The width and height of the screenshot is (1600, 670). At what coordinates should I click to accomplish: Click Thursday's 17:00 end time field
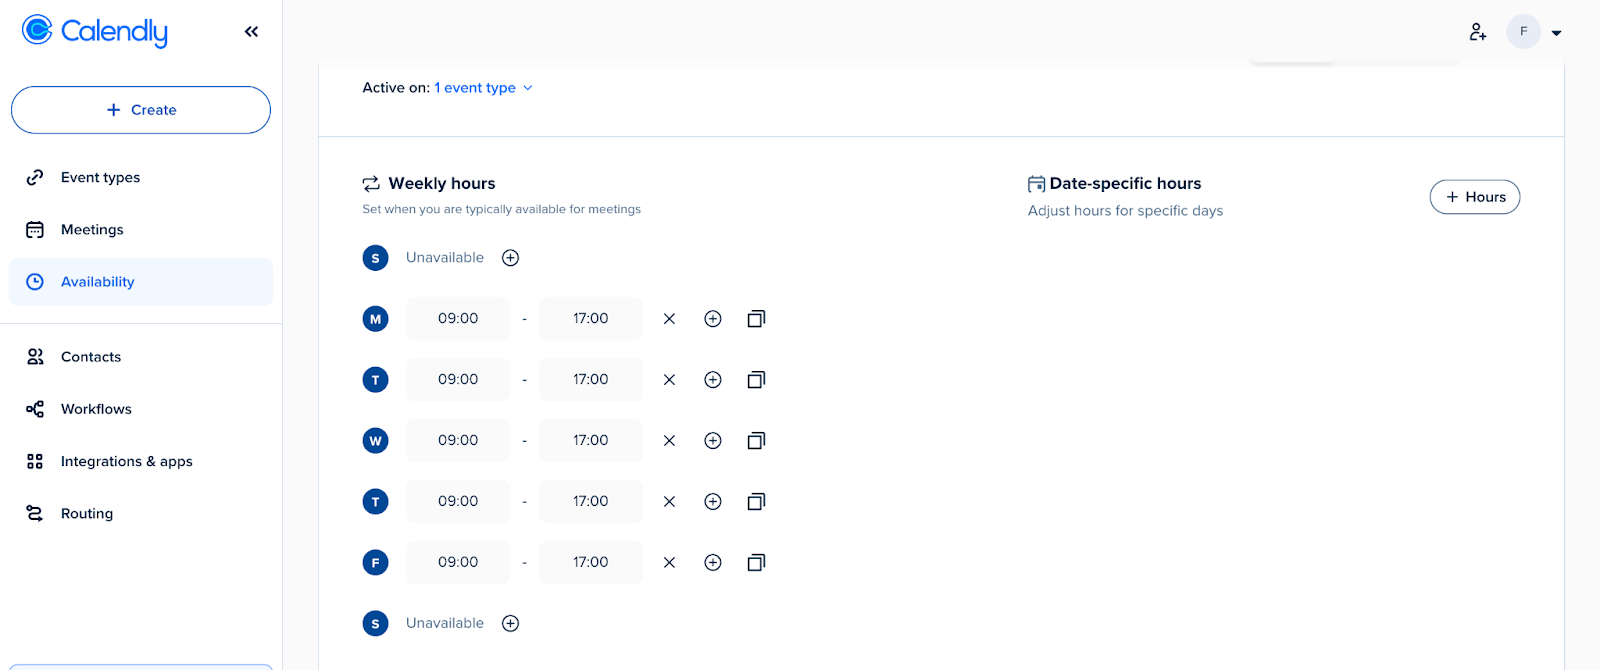tap(591, 502)
